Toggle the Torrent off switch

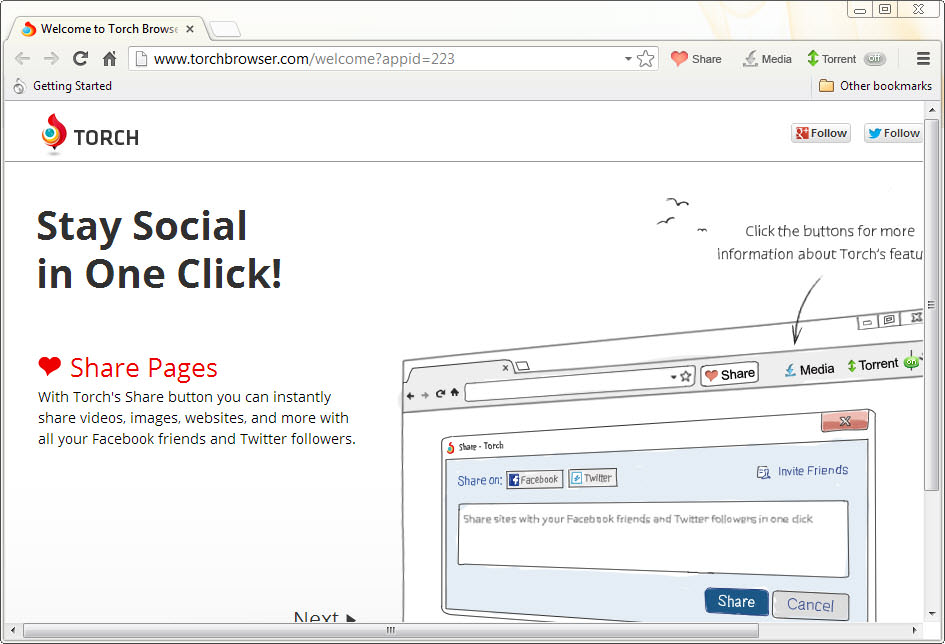click(874, 59)
